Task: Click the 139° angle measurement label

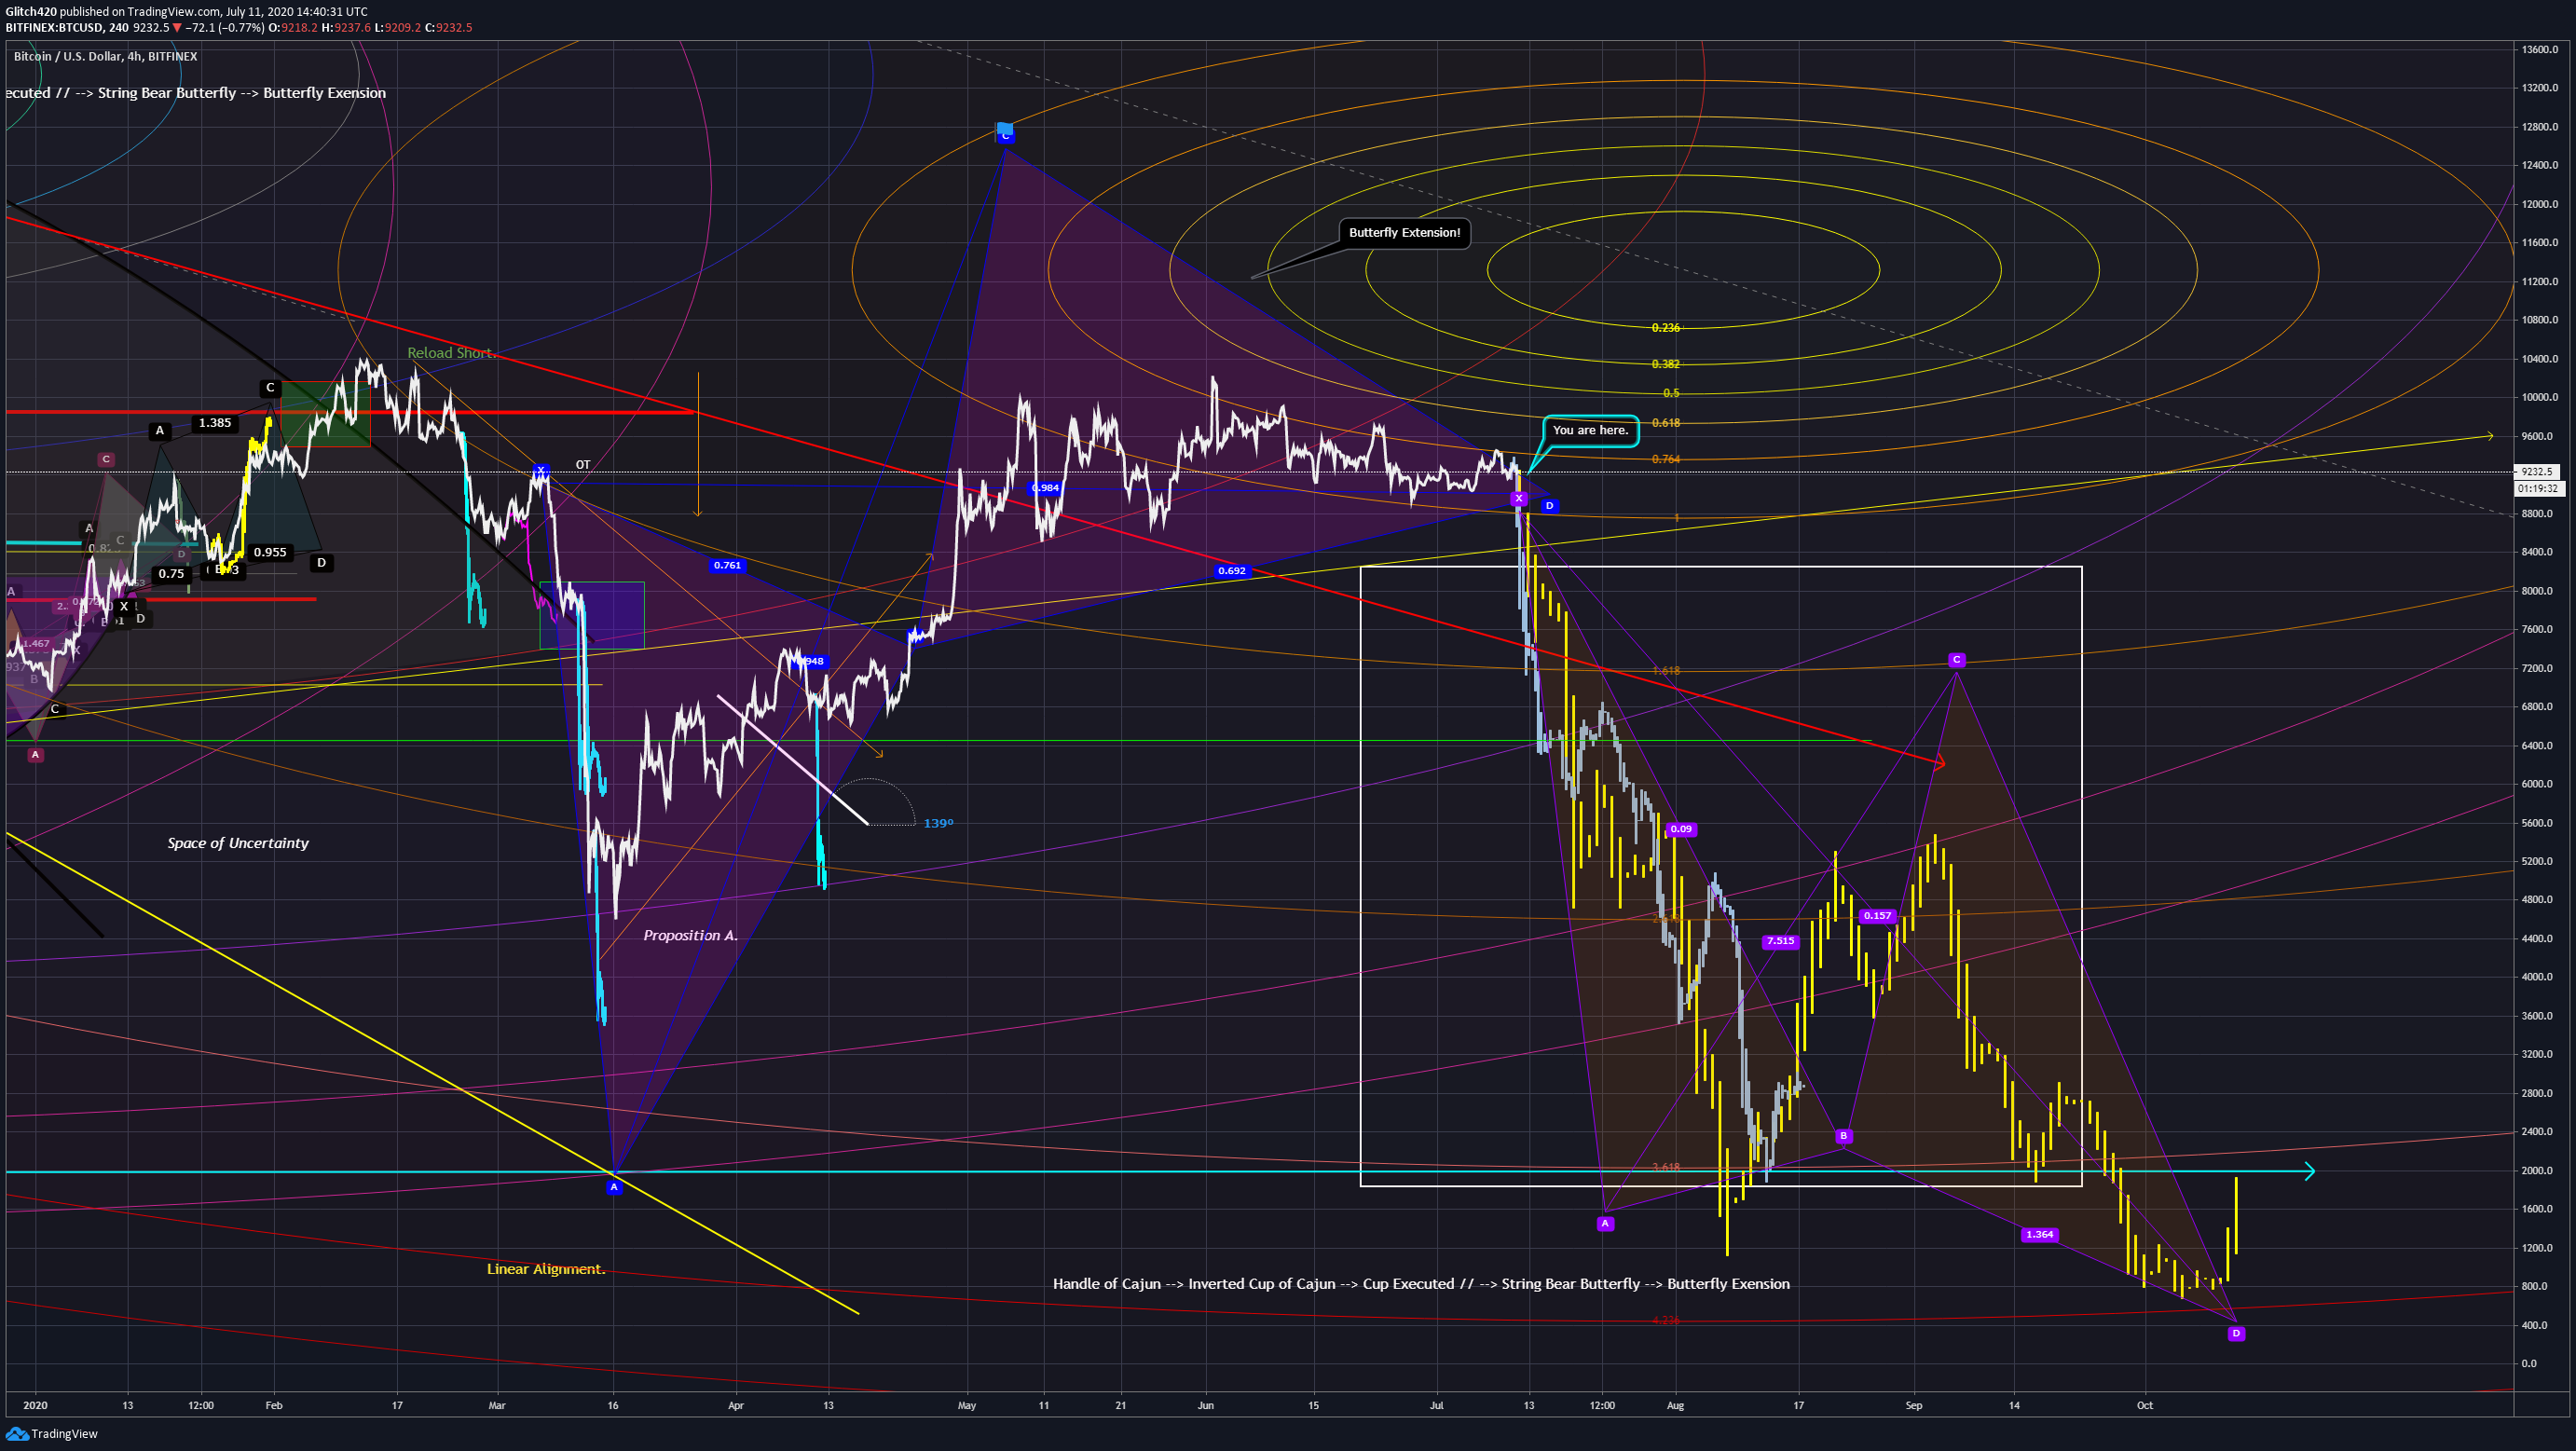Action: [938, 823]
